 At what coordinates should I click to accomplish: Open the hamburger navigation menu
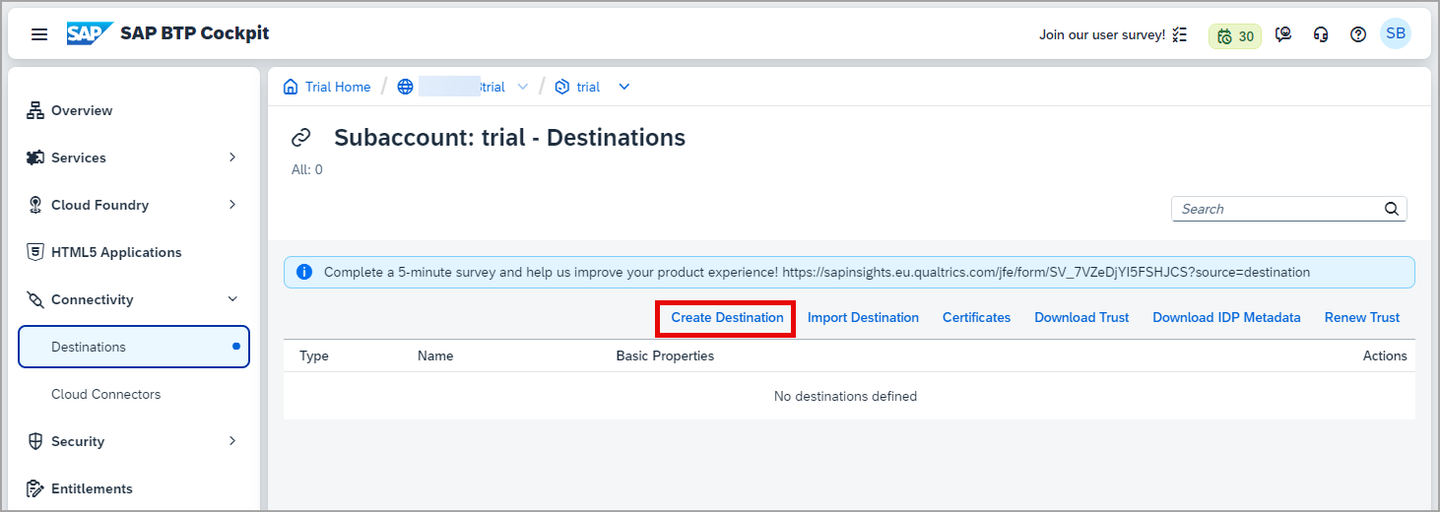click(x=39, y=34)
